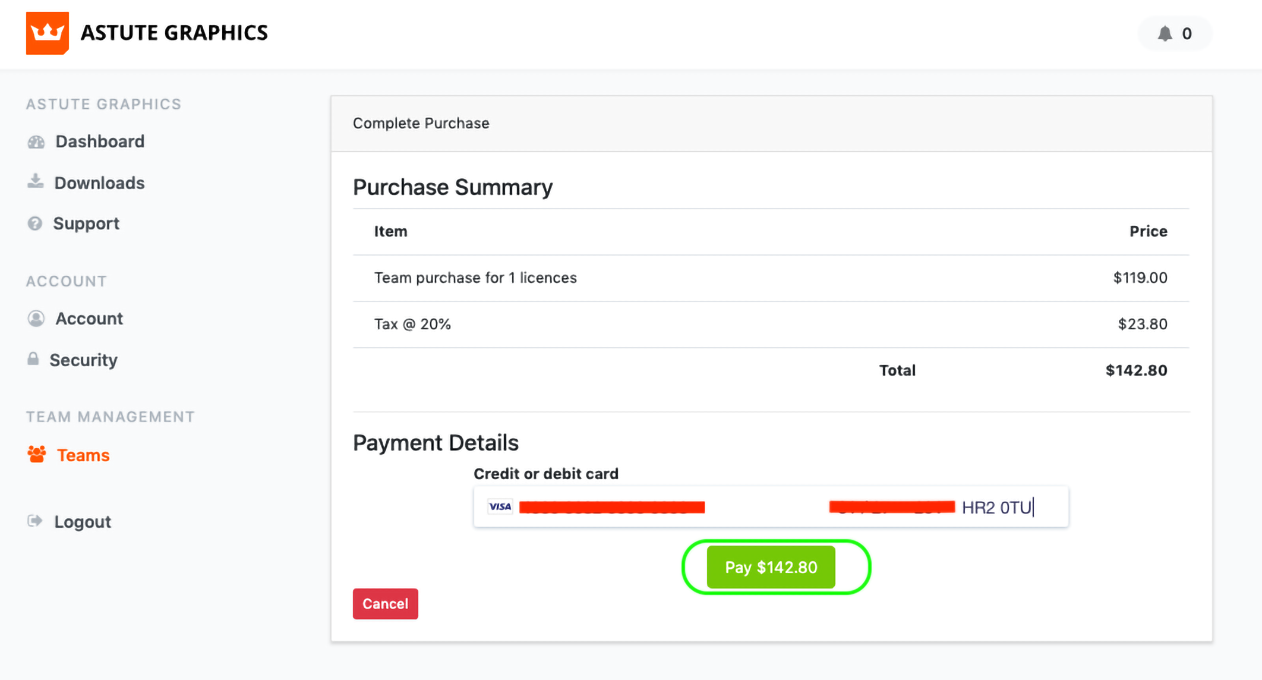Viewport: 1262px width, 680px height.
Task: Click the Downloads arrow icon in sidebar
Action: (x=36, y=182)
